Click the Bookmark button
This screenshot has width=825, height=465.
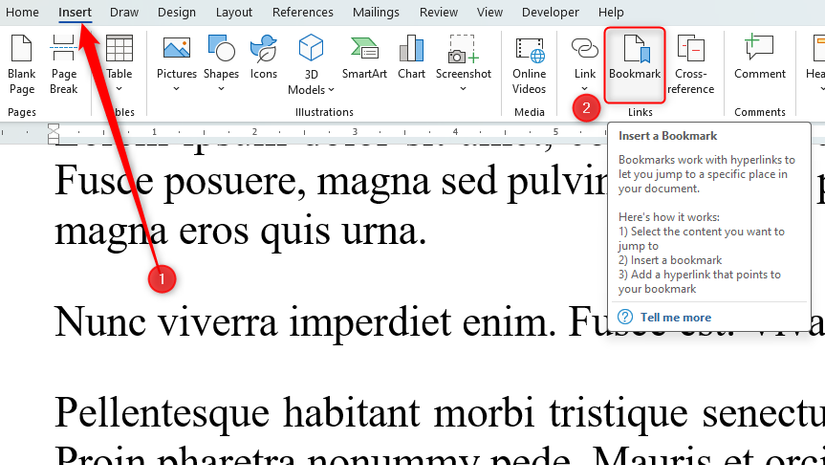click(x=635, y=60)
